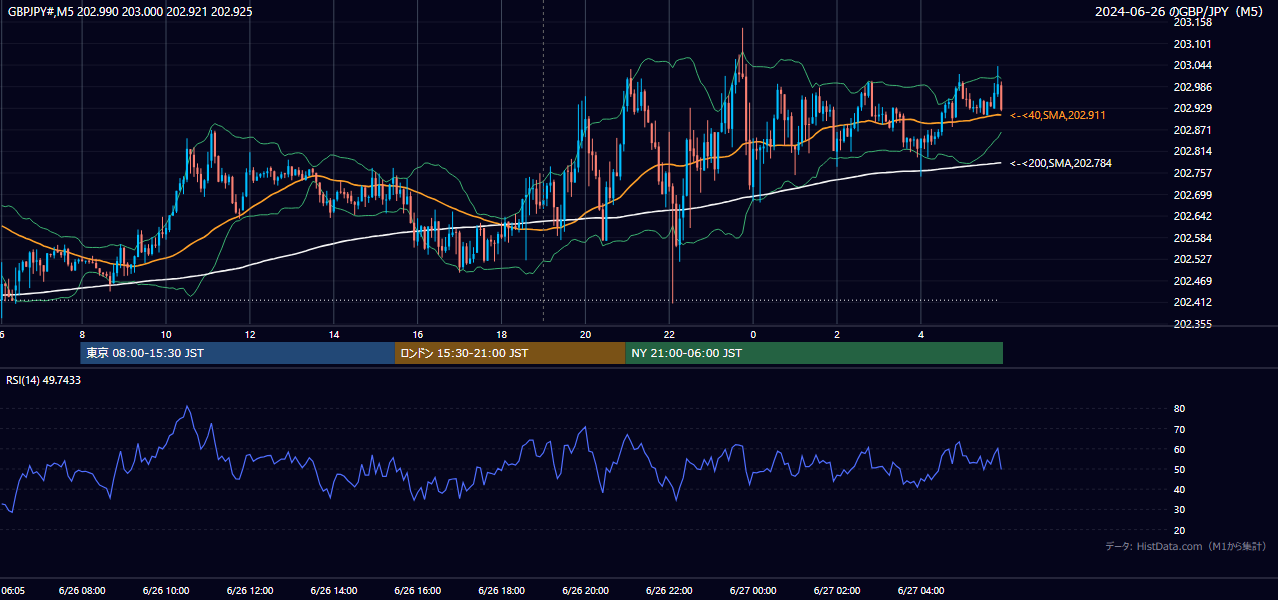Click the 202.584 price axis label
Image resolution: width=1278 pixels, height=600 pixels.
tap(1192, 238)
